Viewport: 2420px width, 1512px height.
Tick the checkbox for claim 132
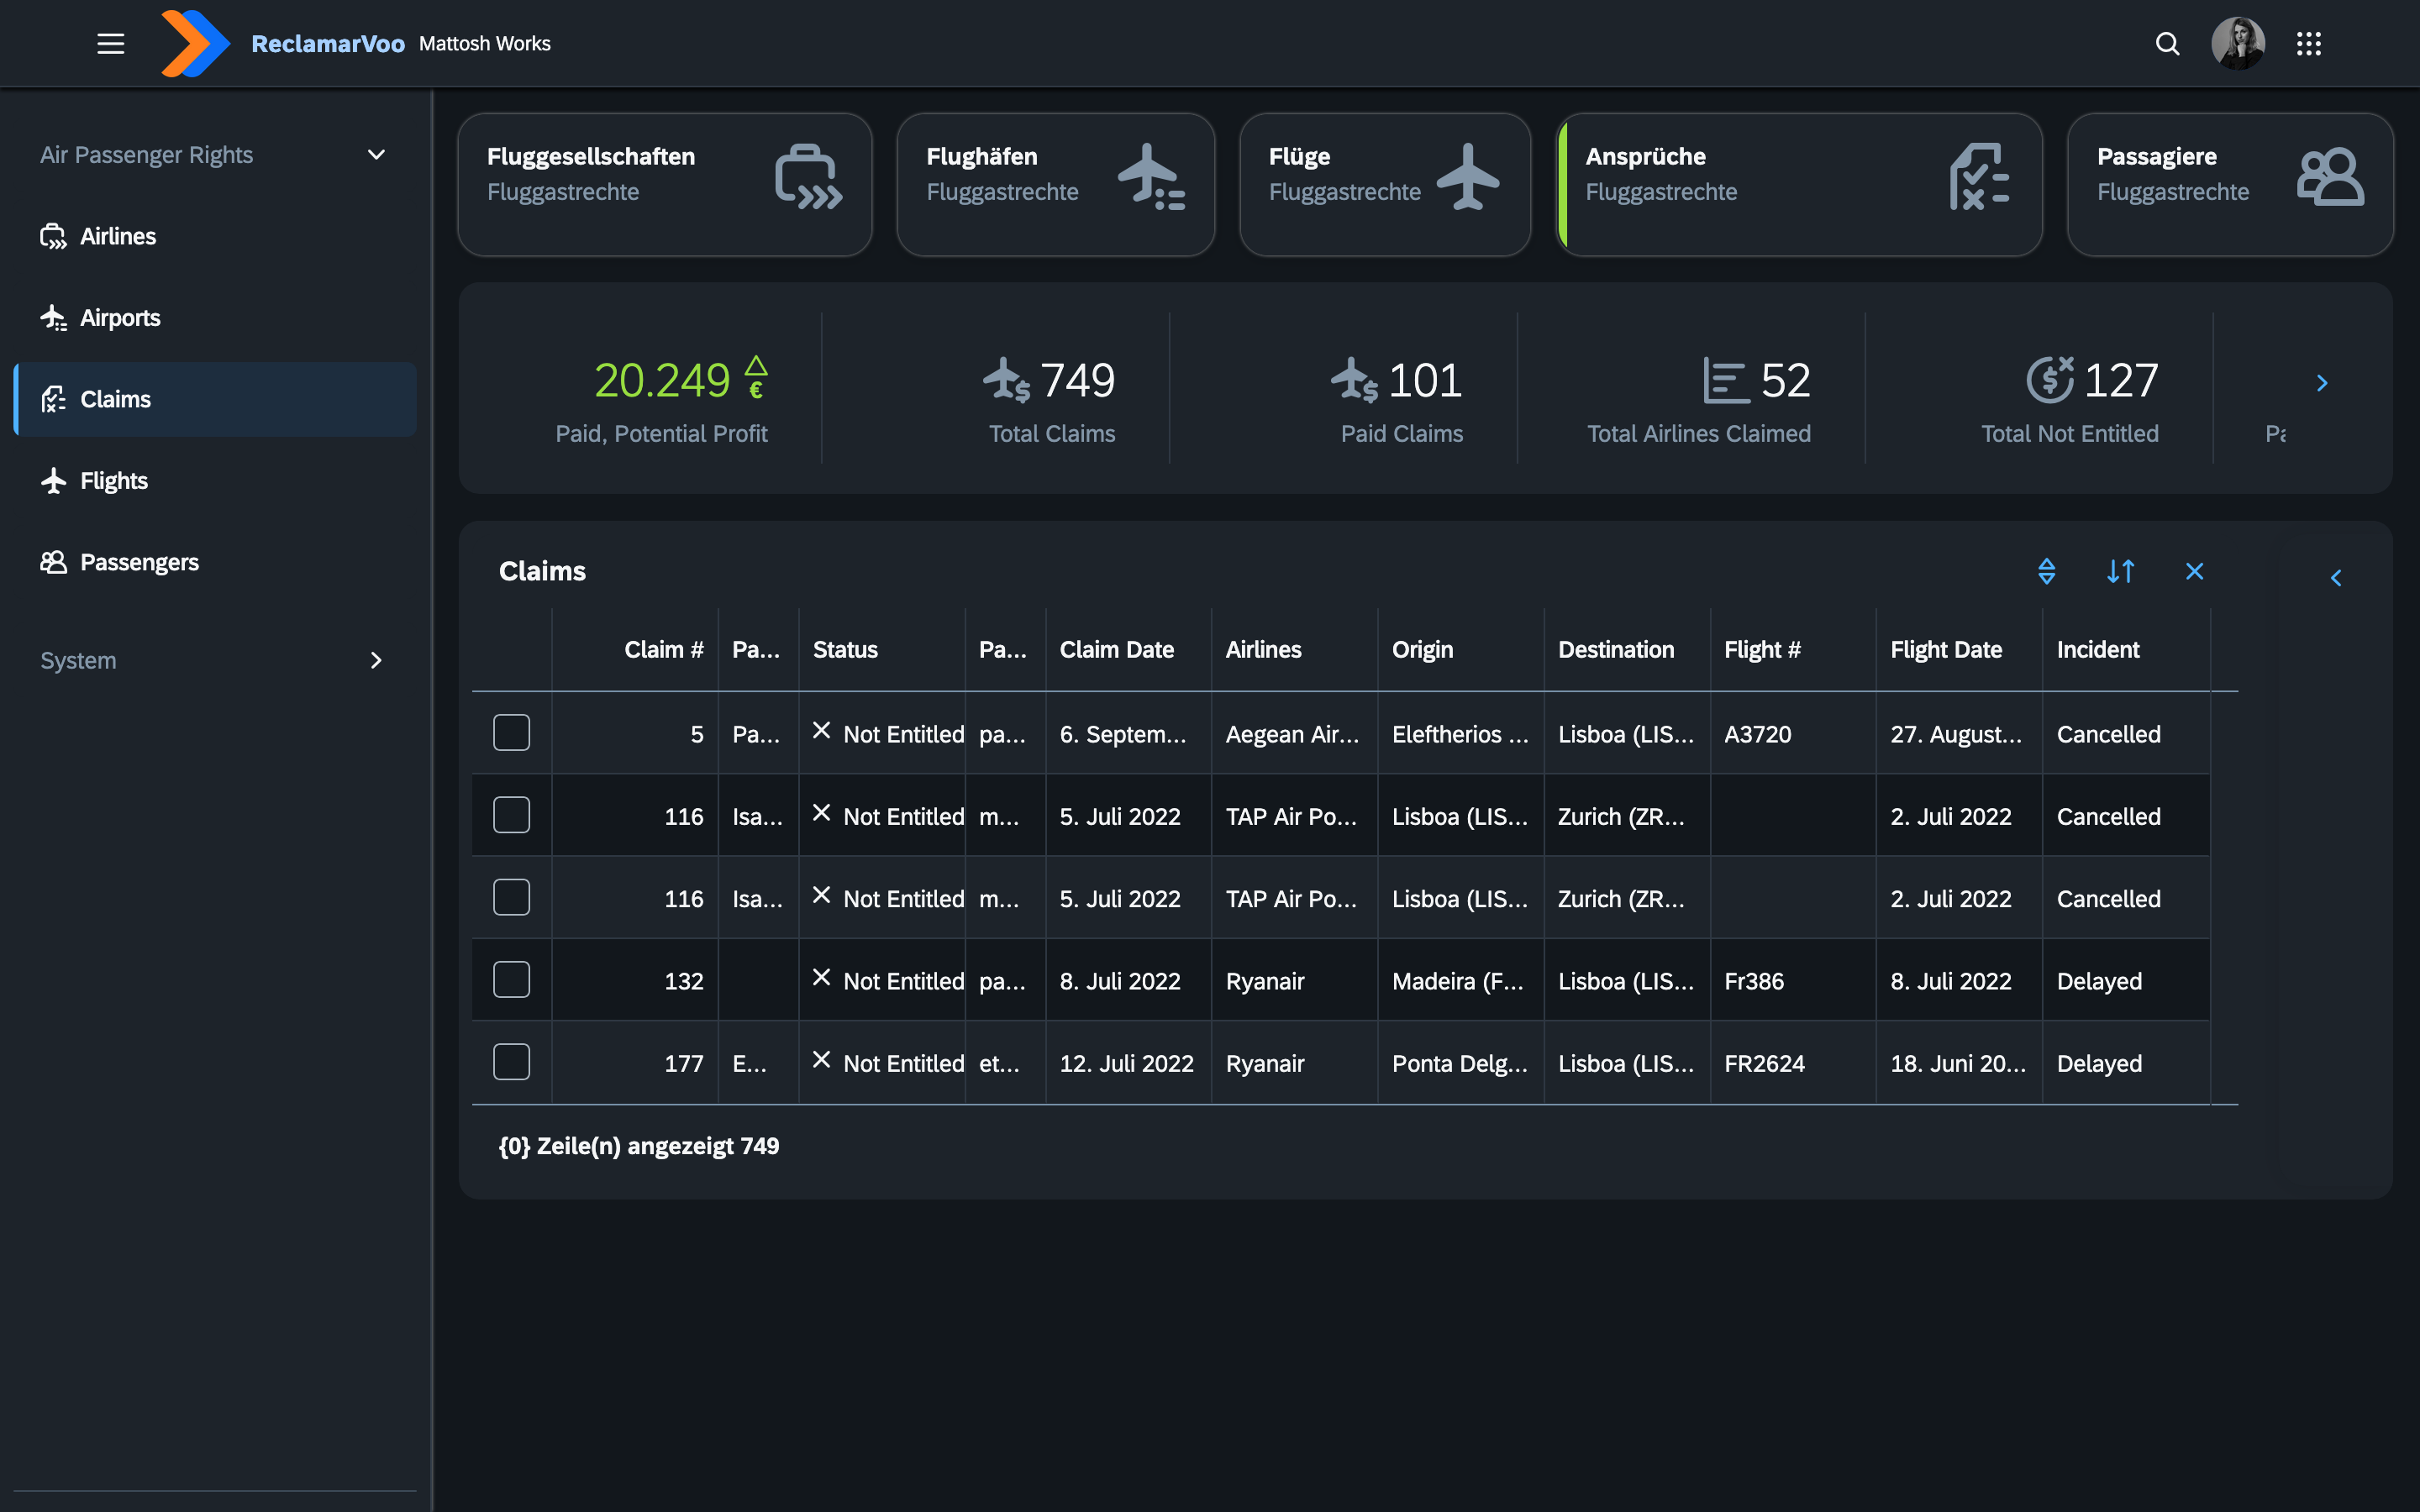tap(511, 979)
